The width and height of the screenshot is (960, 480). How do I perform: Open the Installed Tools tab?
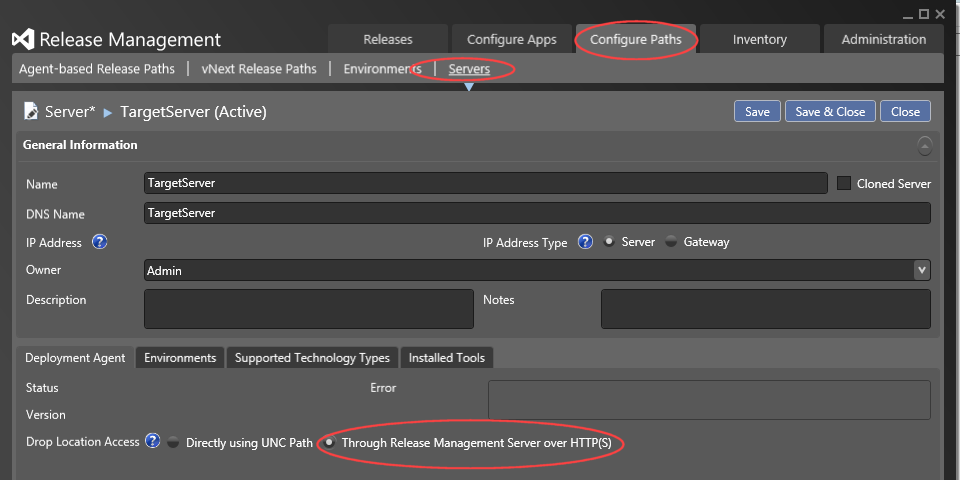[447, 358]
